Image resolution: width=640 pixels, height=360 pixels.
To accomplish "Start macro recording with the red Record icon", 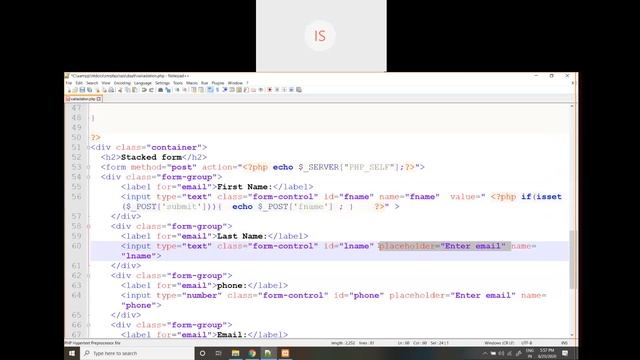I will [x=269, y=90].
